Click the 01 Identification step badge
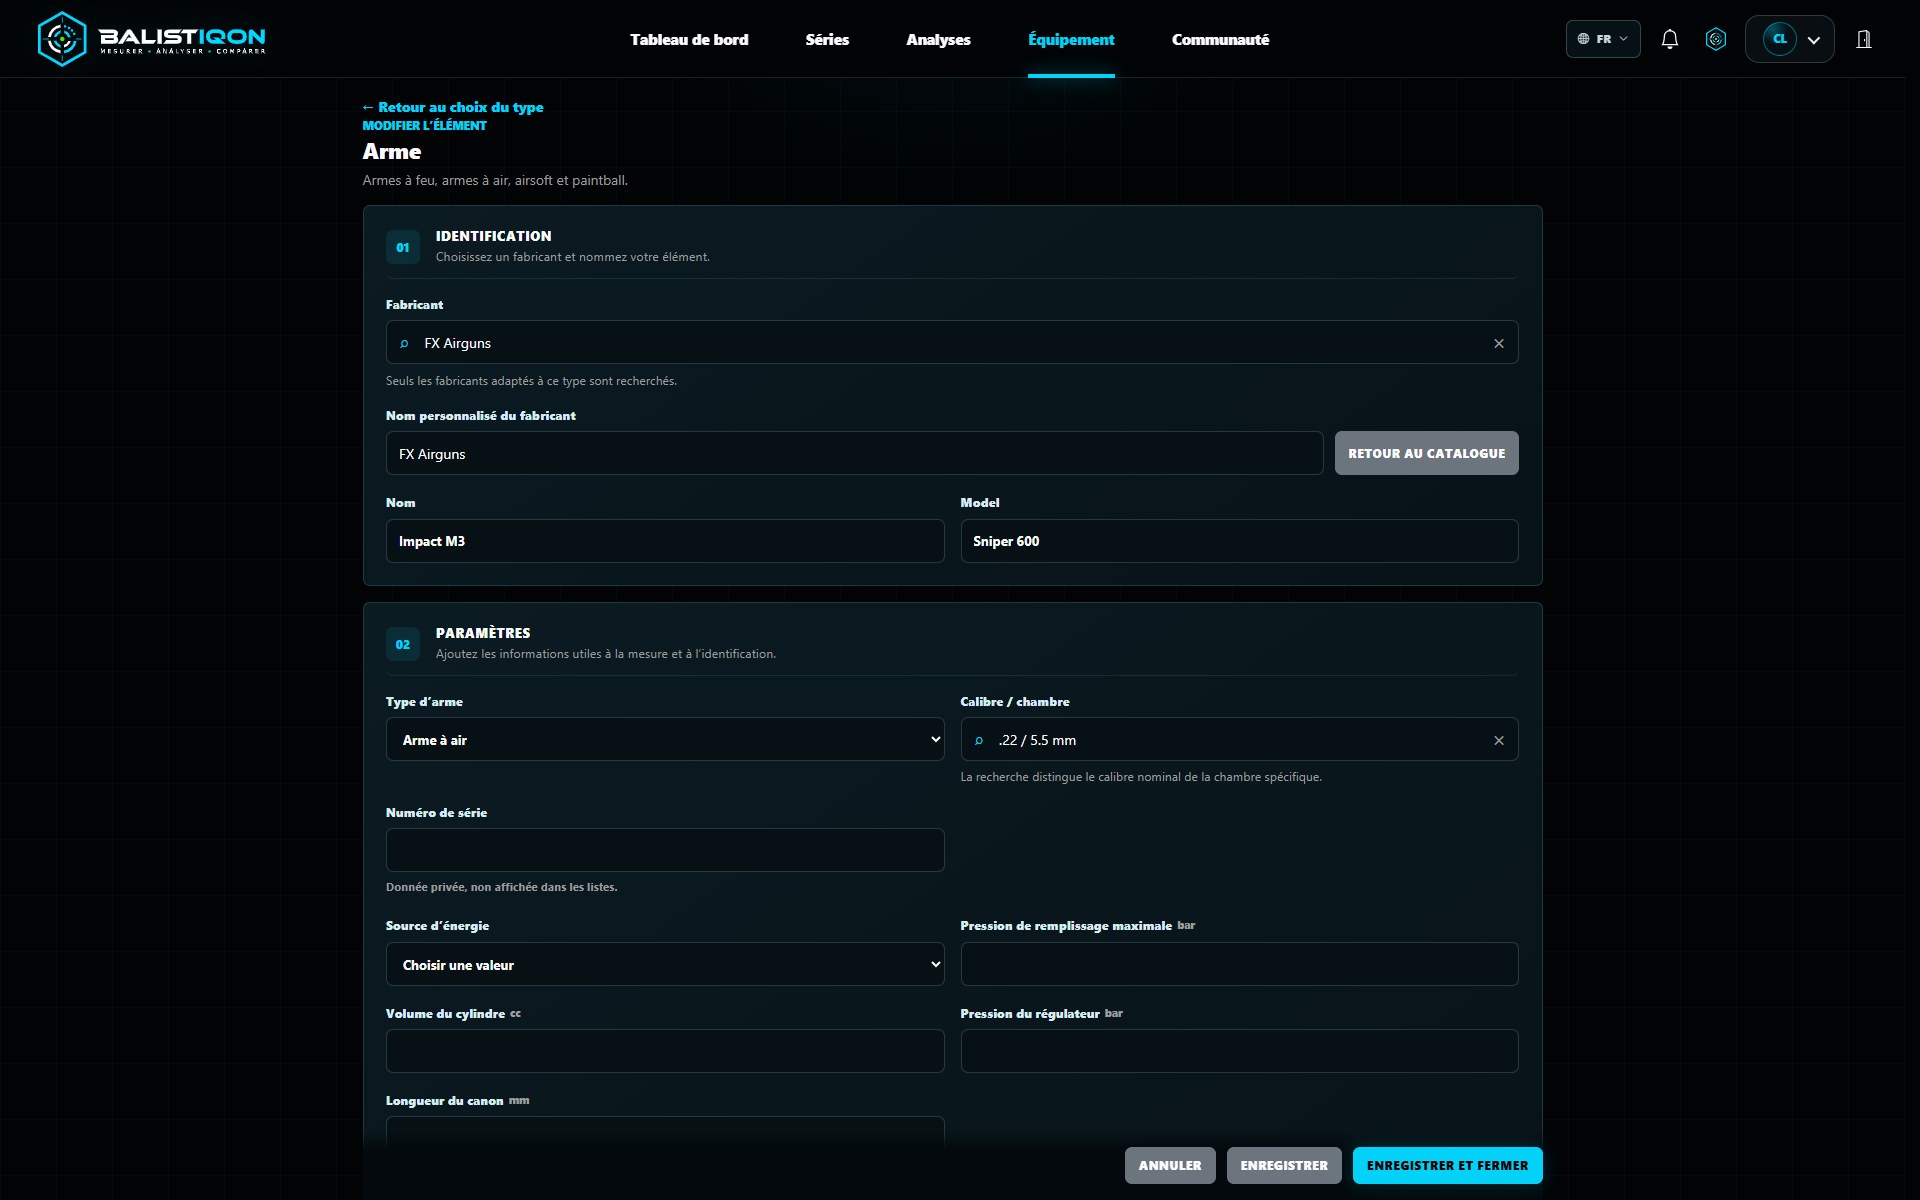 click(403, 247)
